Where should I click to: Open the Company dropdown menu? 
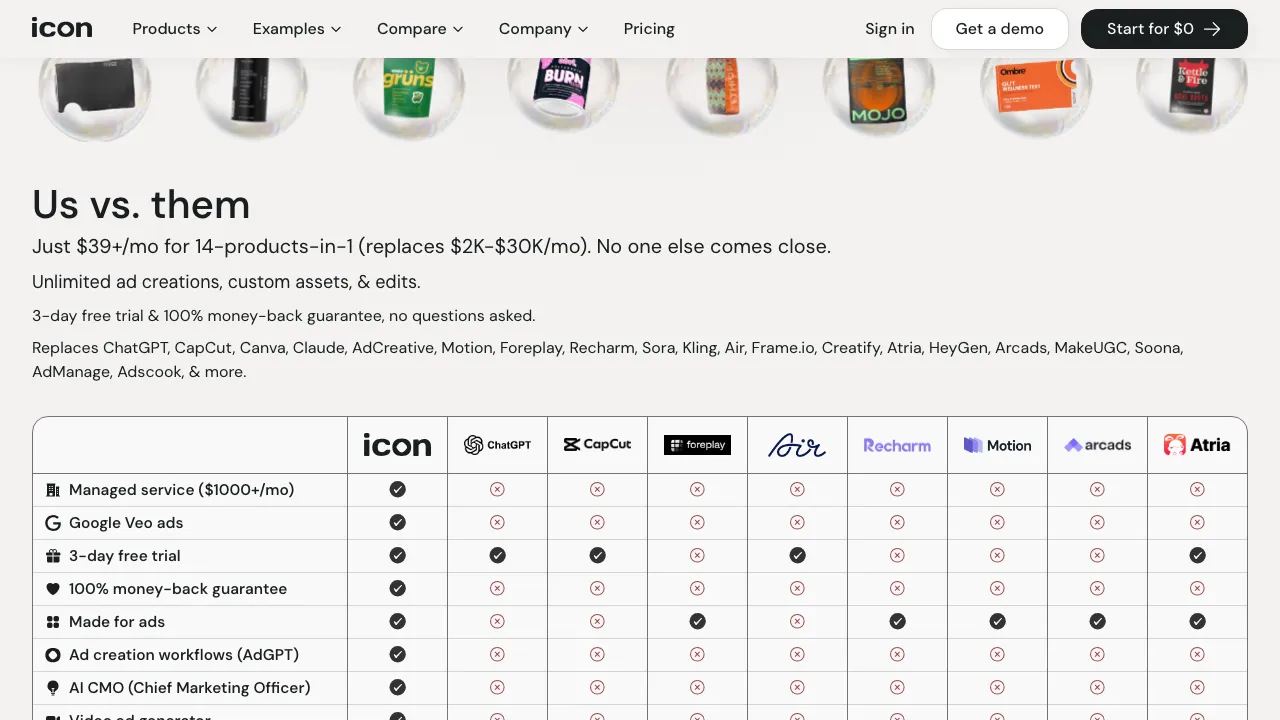[543, 29]
